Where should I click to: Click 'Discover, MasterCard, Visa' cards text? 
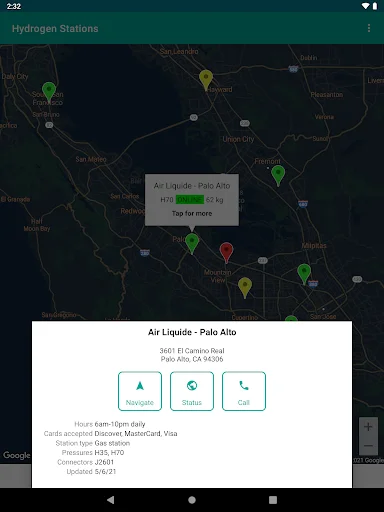136,434
